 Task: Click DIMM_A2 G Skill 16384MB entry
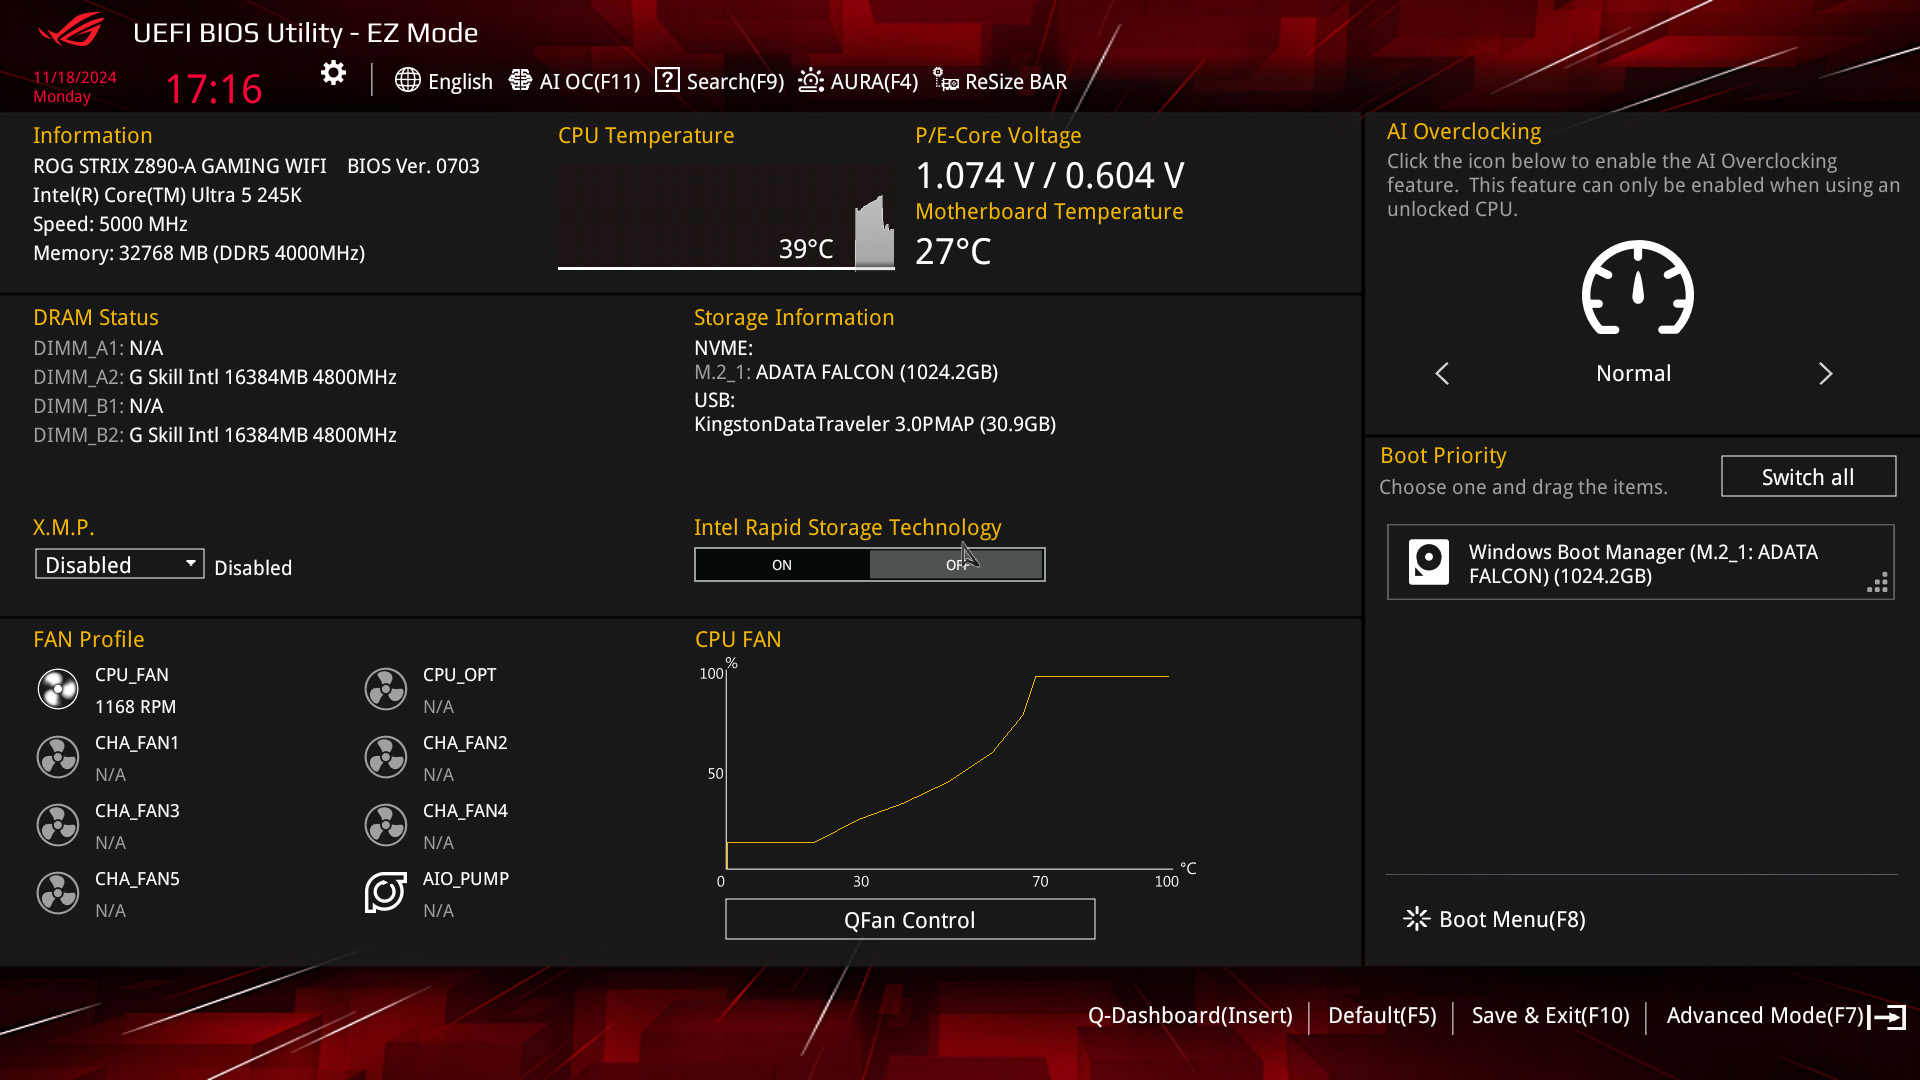click(215, 377)
